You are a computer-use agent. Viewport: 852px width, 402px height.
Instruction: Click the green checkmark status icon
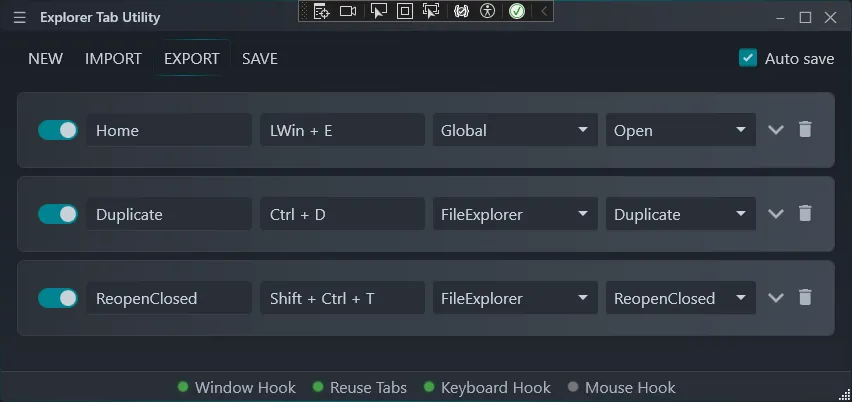(517, 11)
